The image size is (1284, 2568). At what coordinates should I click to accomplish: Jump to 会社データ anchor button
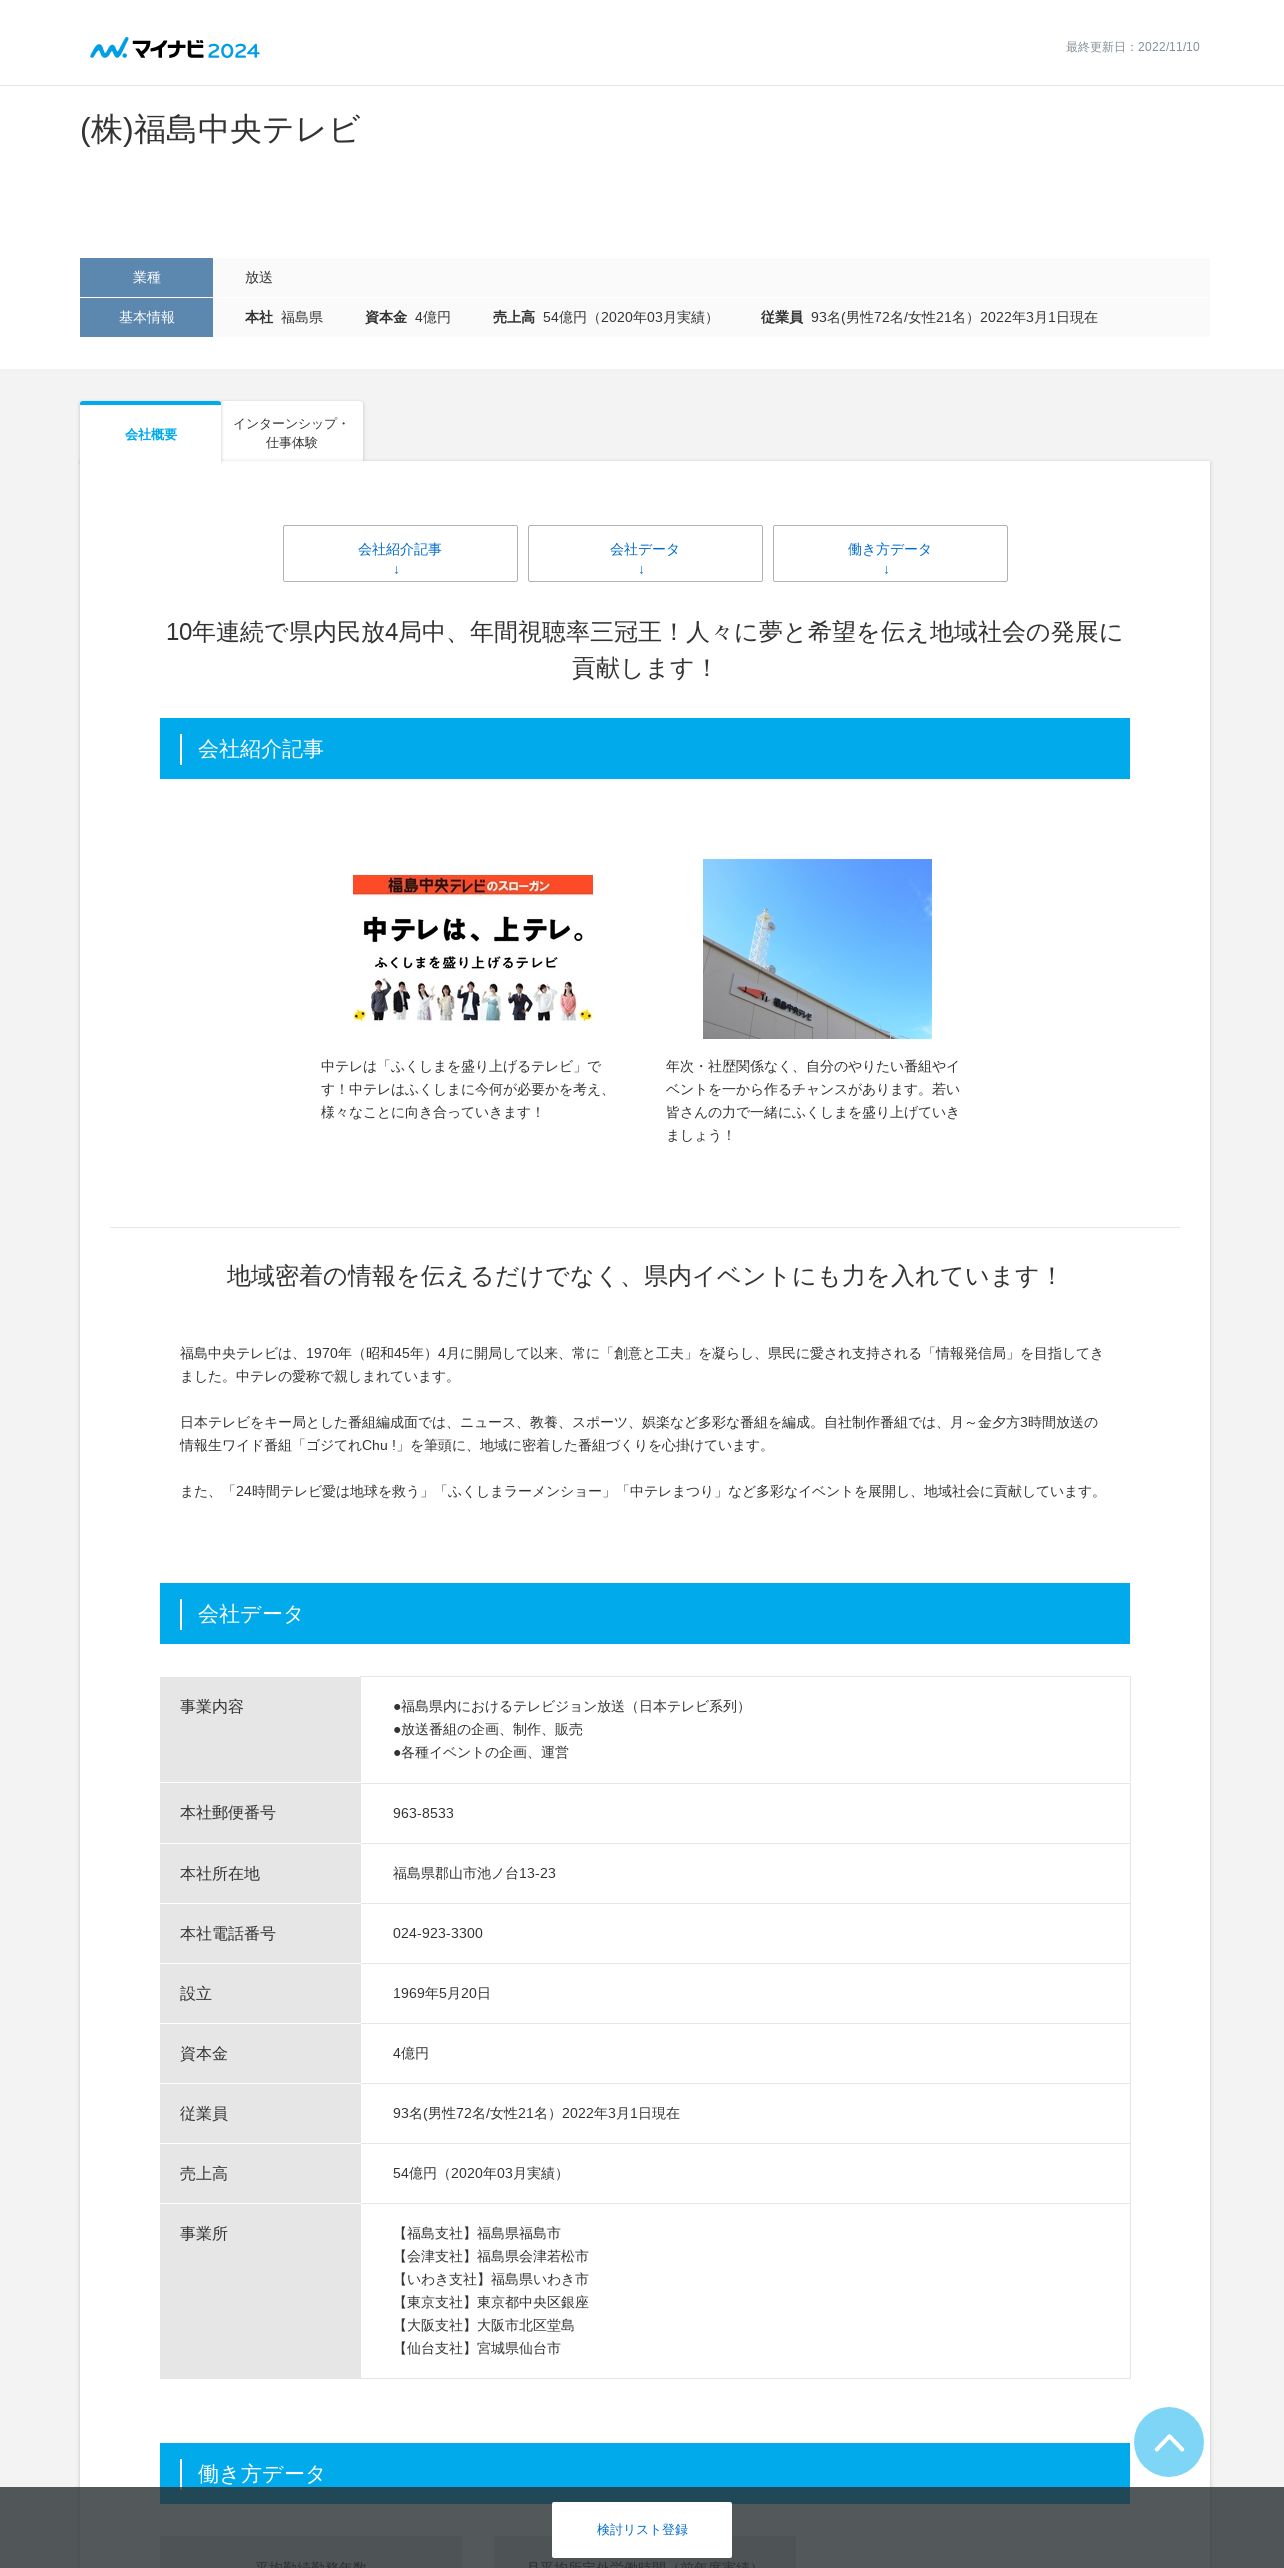(645, 553)
